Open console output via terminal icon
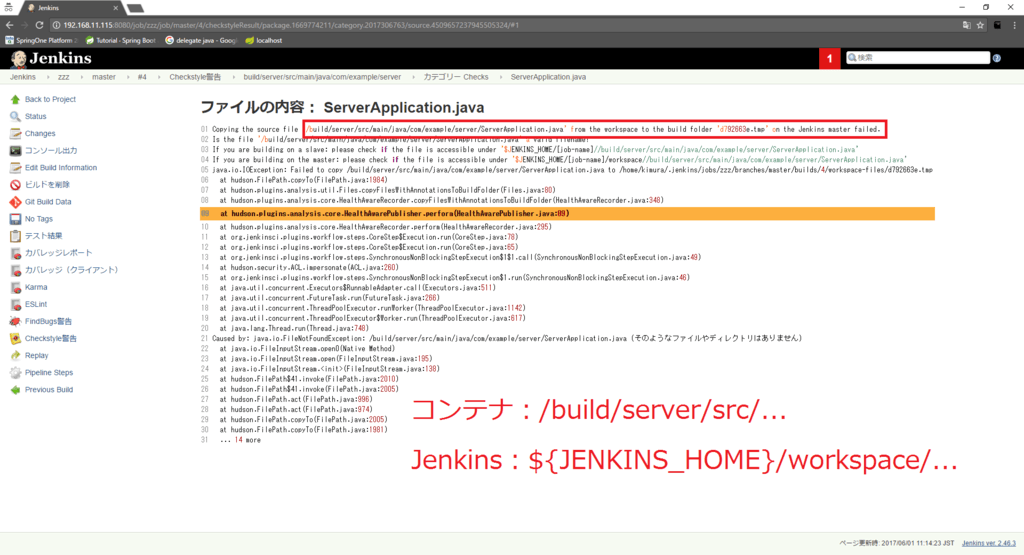The height and width of the screenshot is (555, 1024). (14, 150)
